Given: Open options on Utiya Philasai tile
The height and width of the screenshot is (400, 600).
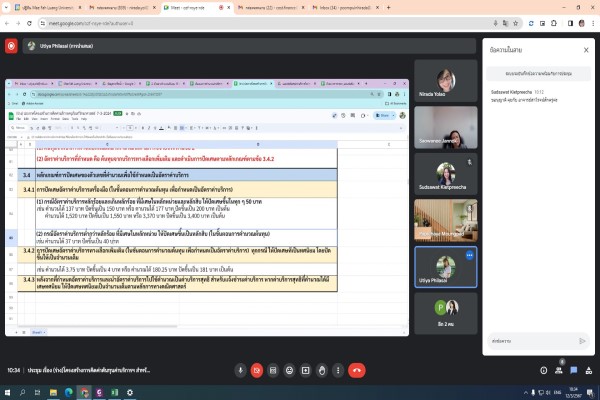Looking at the screenshot, I should point(470,255).
